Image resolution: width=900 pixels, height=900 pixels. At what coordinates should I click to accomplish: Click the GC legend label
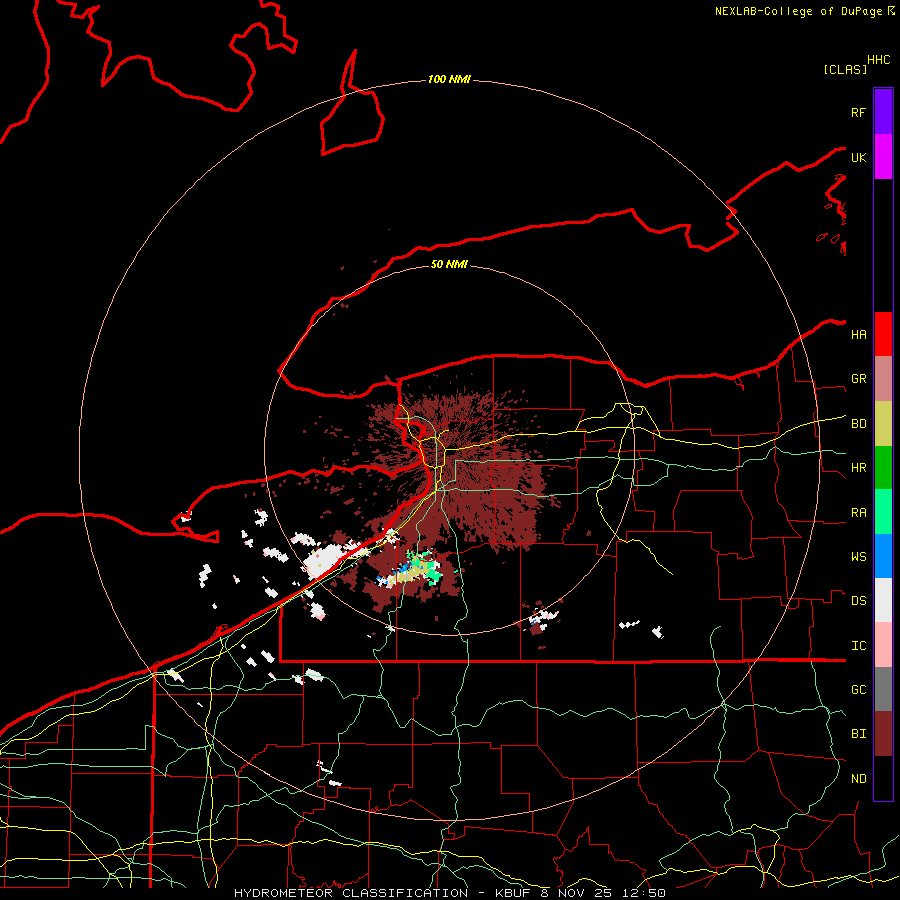858,690
